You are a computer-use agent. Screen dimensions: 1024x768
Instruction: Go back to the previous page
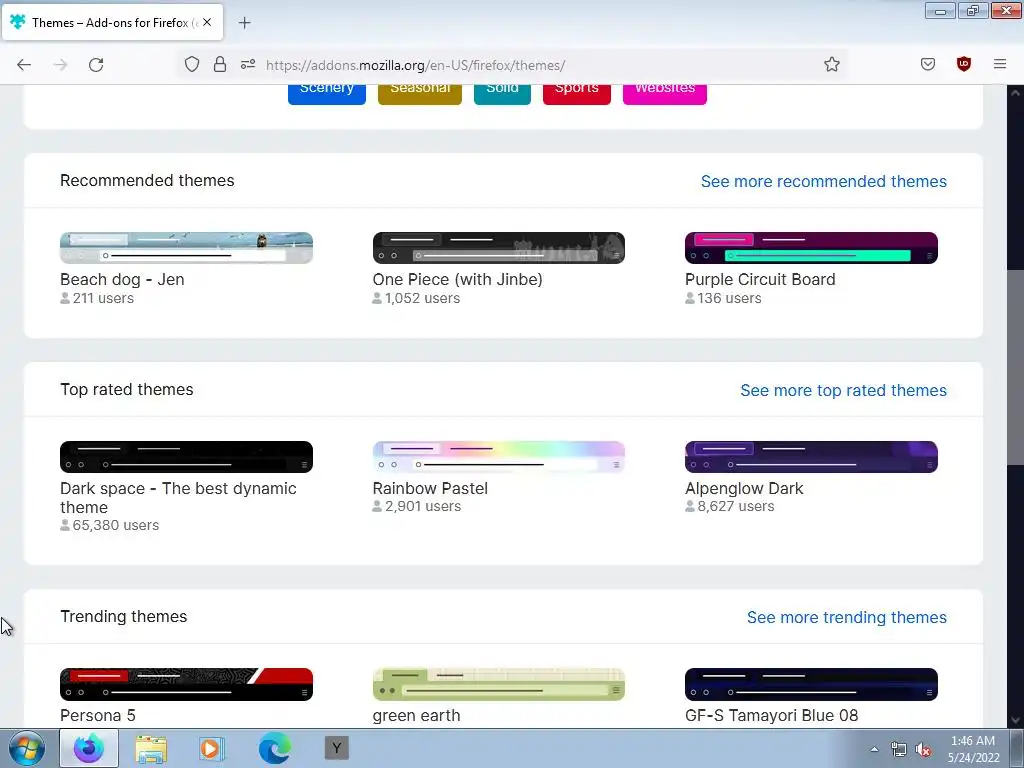click(x=24, y=65)
